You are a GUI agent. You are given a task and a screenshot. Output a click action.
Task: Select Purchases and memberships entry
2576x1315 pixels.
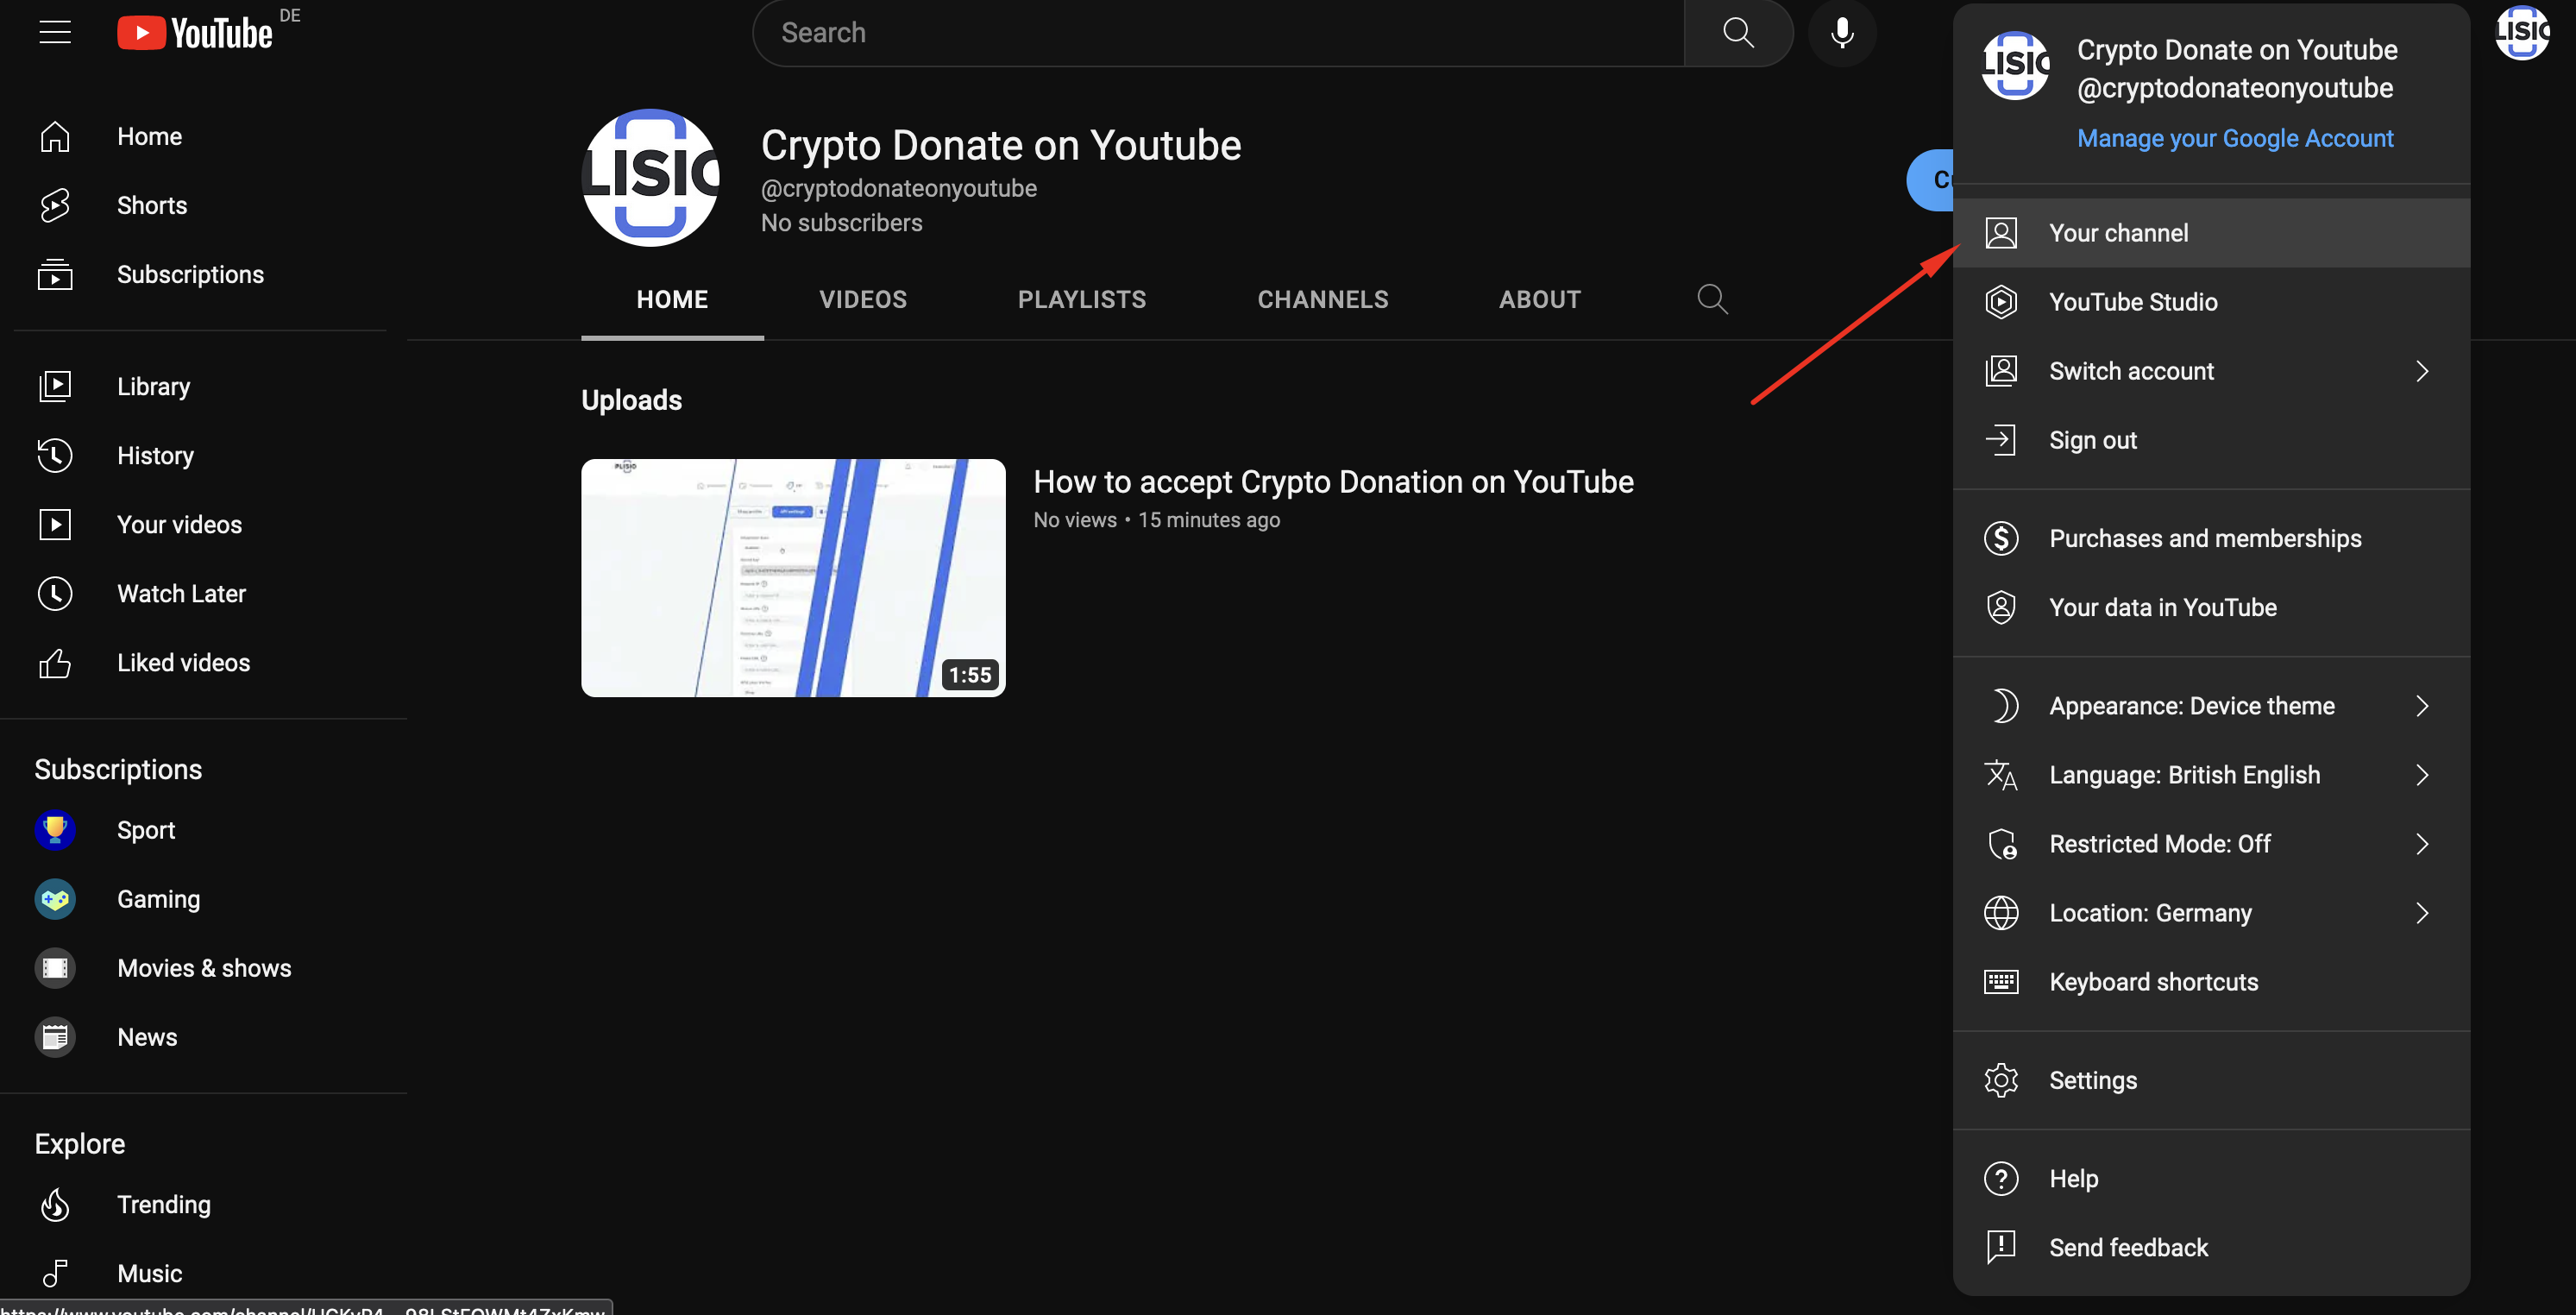[2211, 538]
